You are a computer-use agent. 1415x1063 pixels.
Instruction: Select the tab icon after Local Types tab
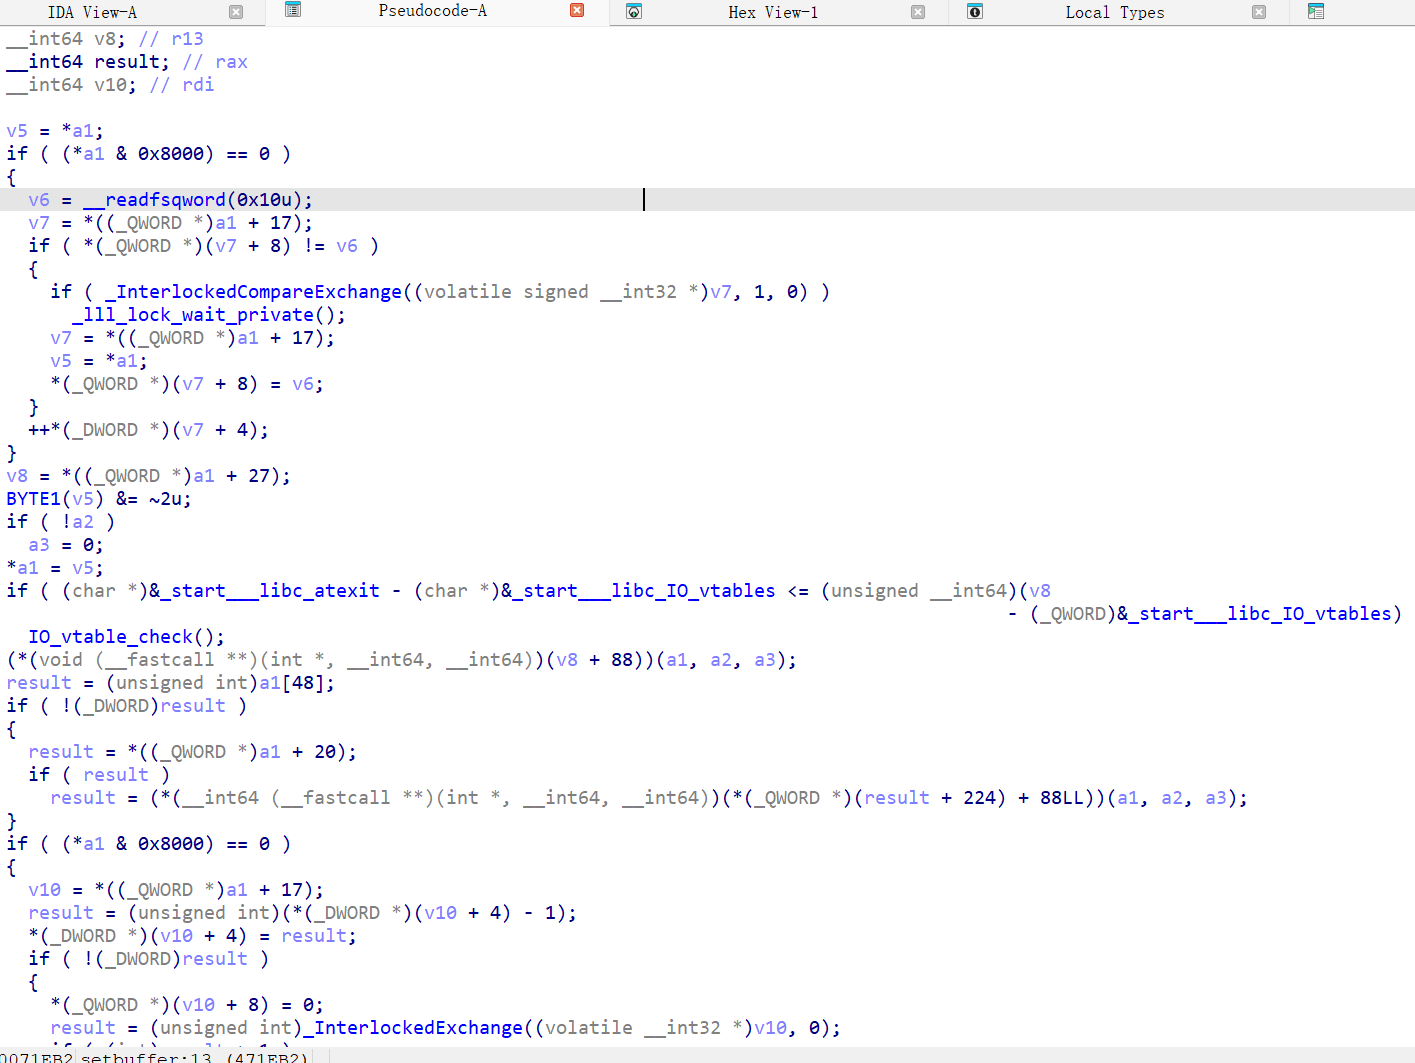pos(1316,11)
